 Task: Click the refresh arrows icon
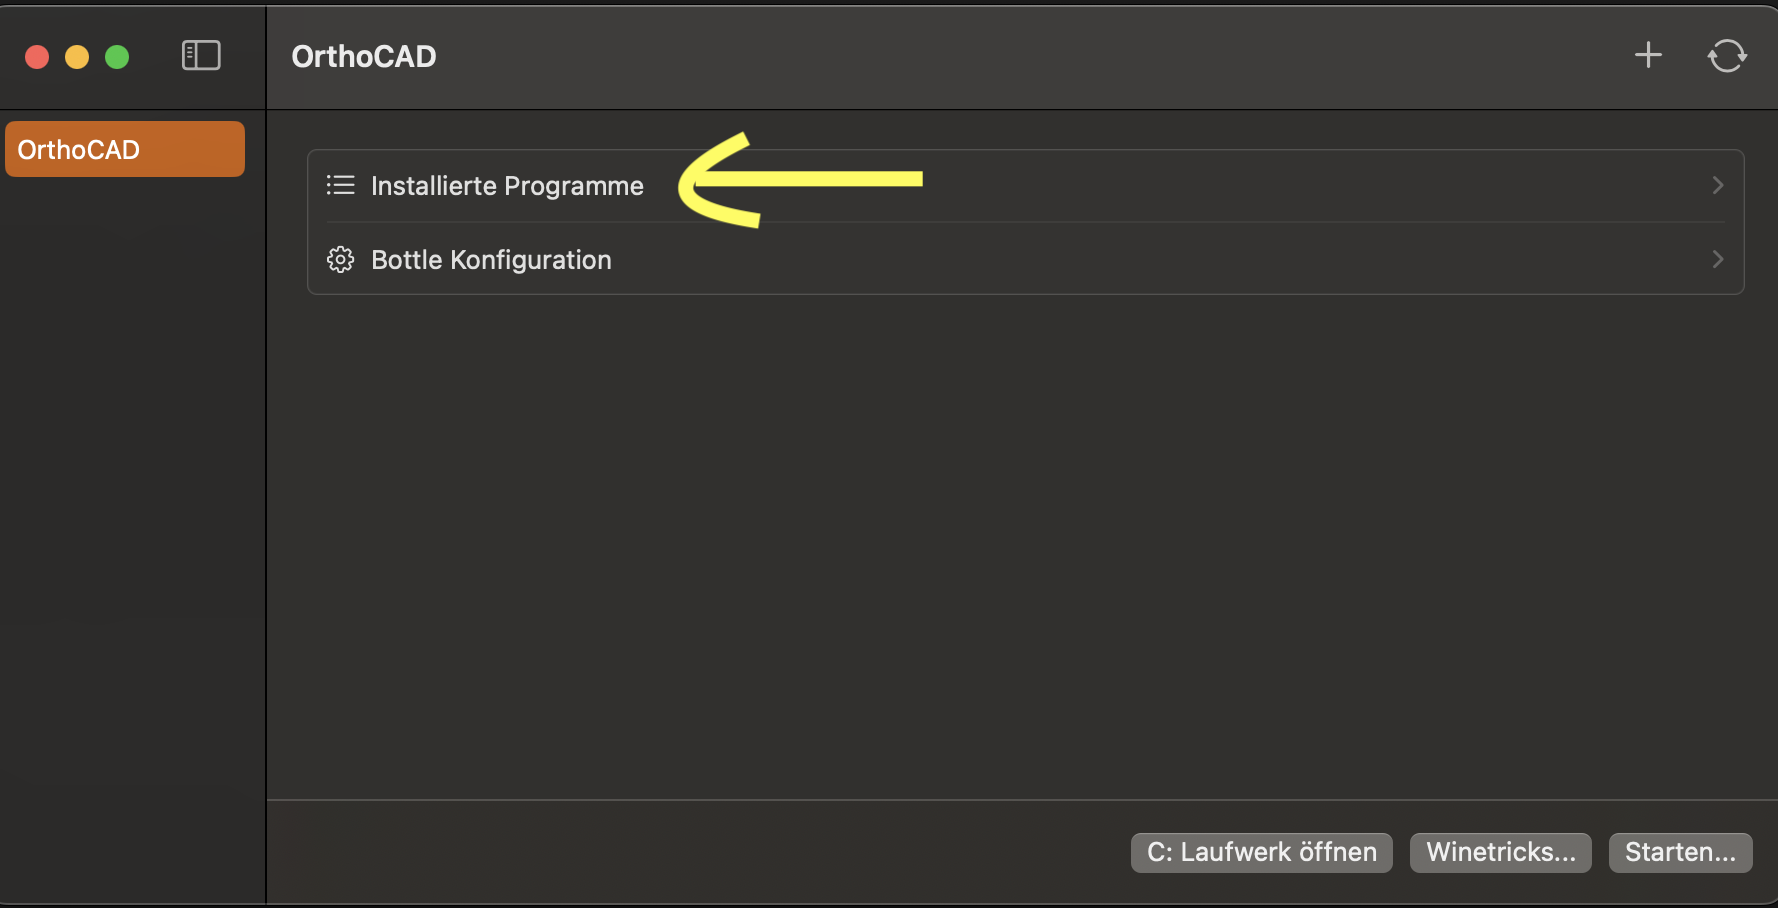coord(1727,56)
